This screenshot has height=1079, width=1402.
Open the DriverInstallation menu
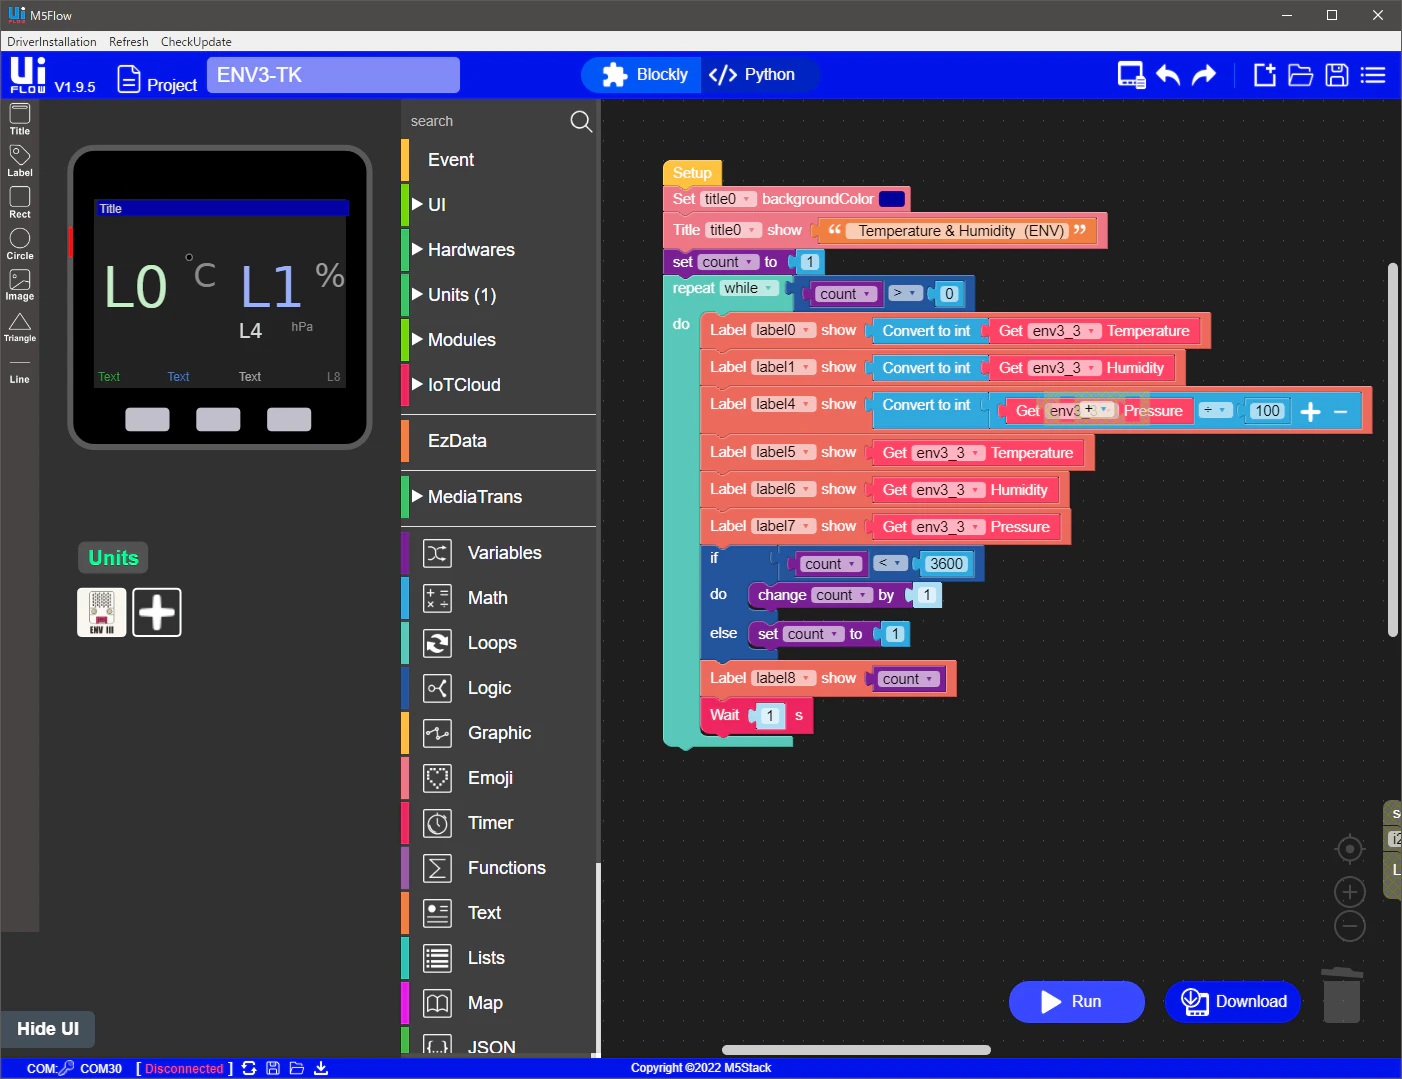point(52,42)
